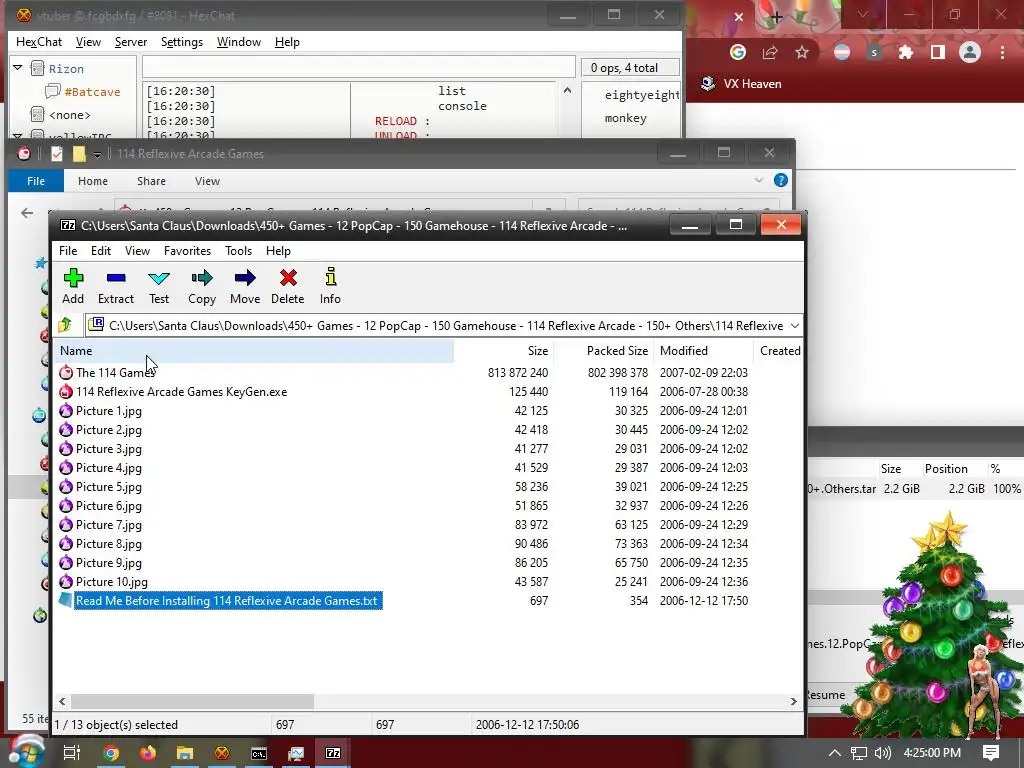Open the File tab in Explorer window

[x=36, y=181]
